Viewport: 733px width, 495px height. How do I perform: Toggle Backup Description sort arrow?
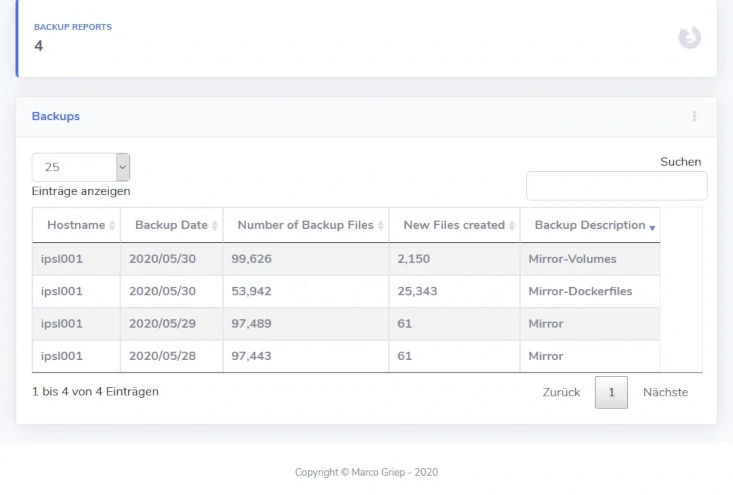pyautogui.click(x=652, y=227)
